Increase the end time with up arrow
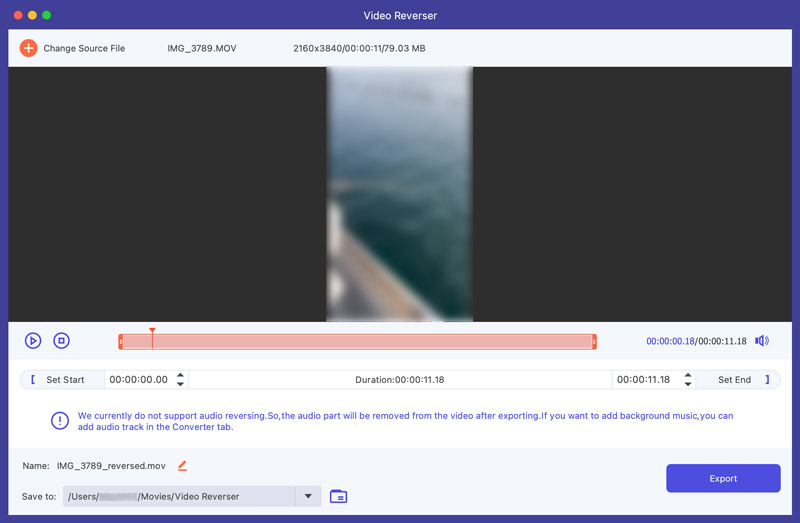This screenshot has width=800, height=523. pyautogui.click(x=686, y=376)
